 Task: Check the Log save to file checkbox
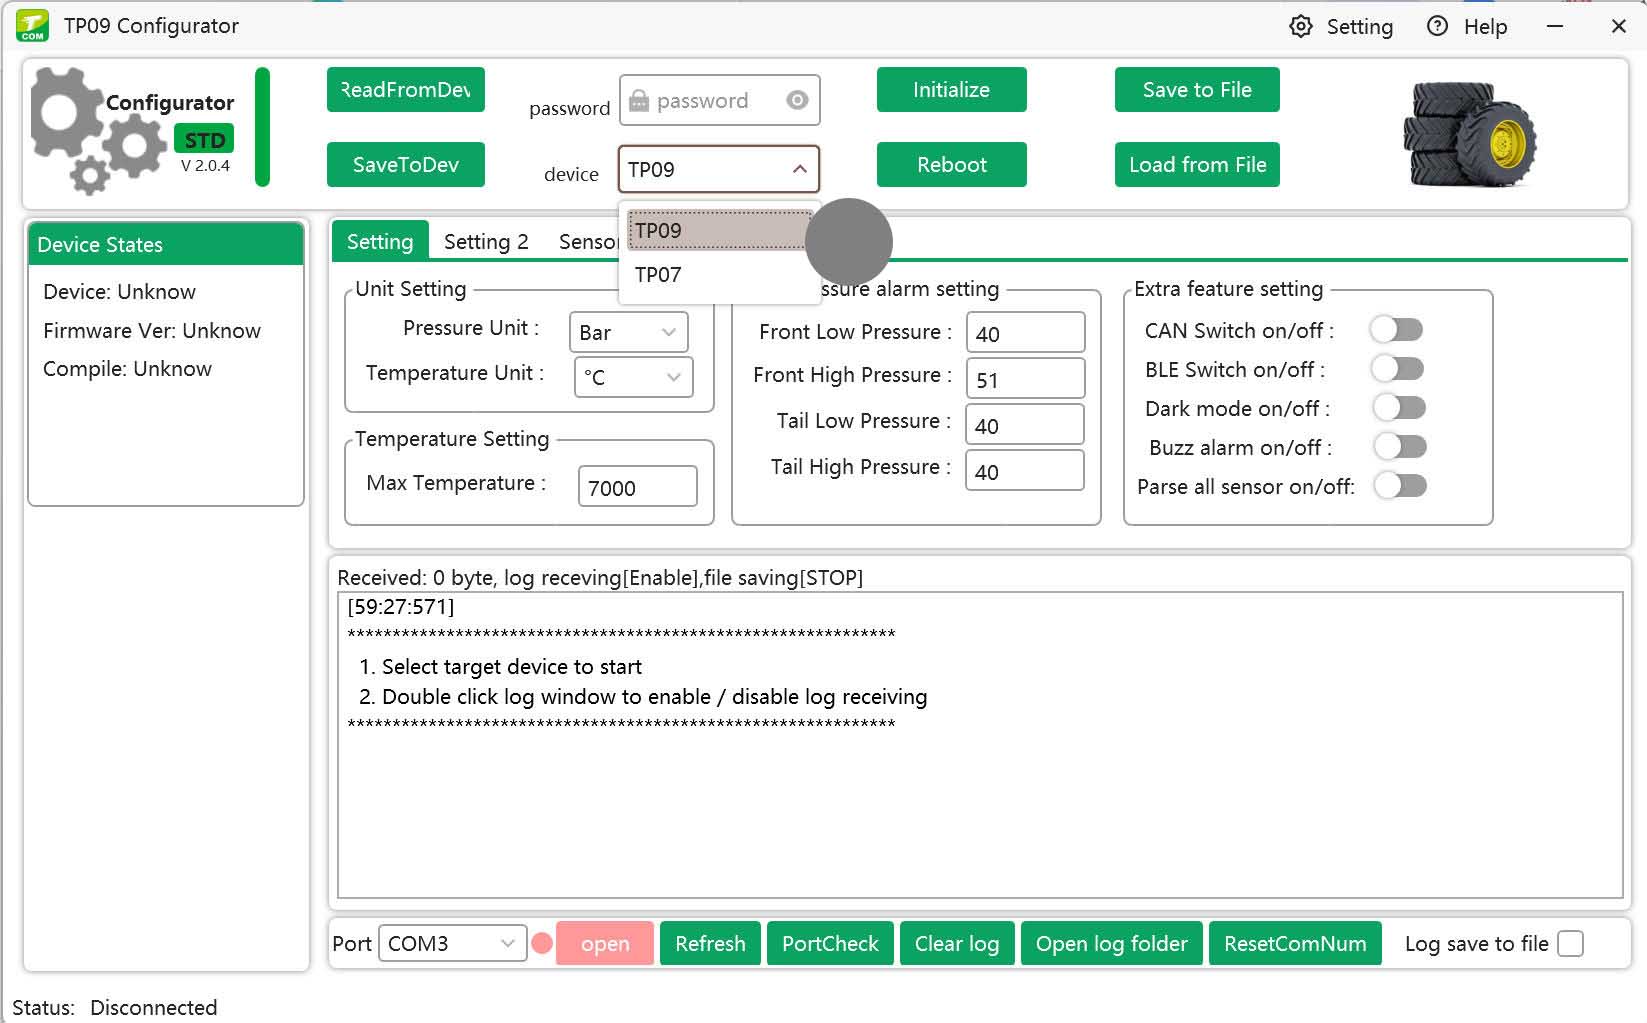tap(1570, 943)
